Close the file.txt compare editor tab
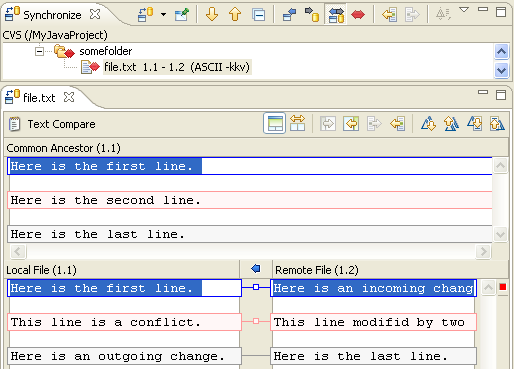 coord(69,97)
